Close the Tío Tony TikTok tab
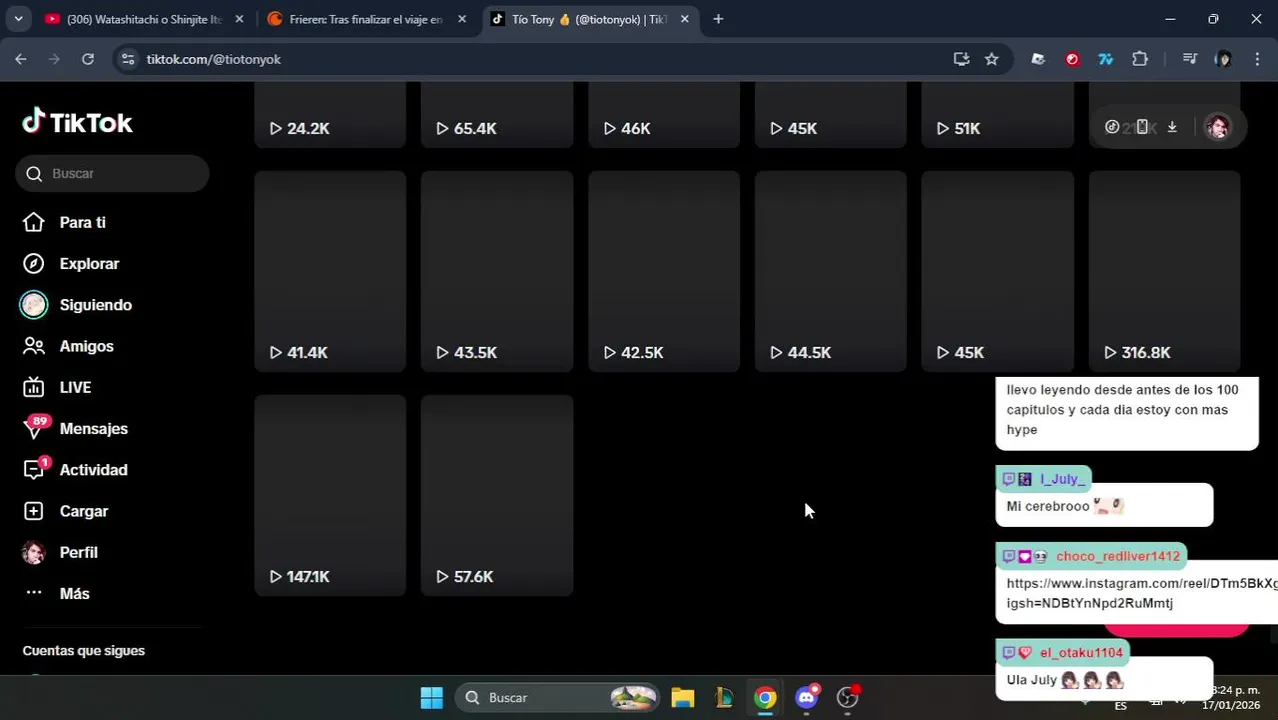Viewport: 1278px width, 720px height. [685, 19]
